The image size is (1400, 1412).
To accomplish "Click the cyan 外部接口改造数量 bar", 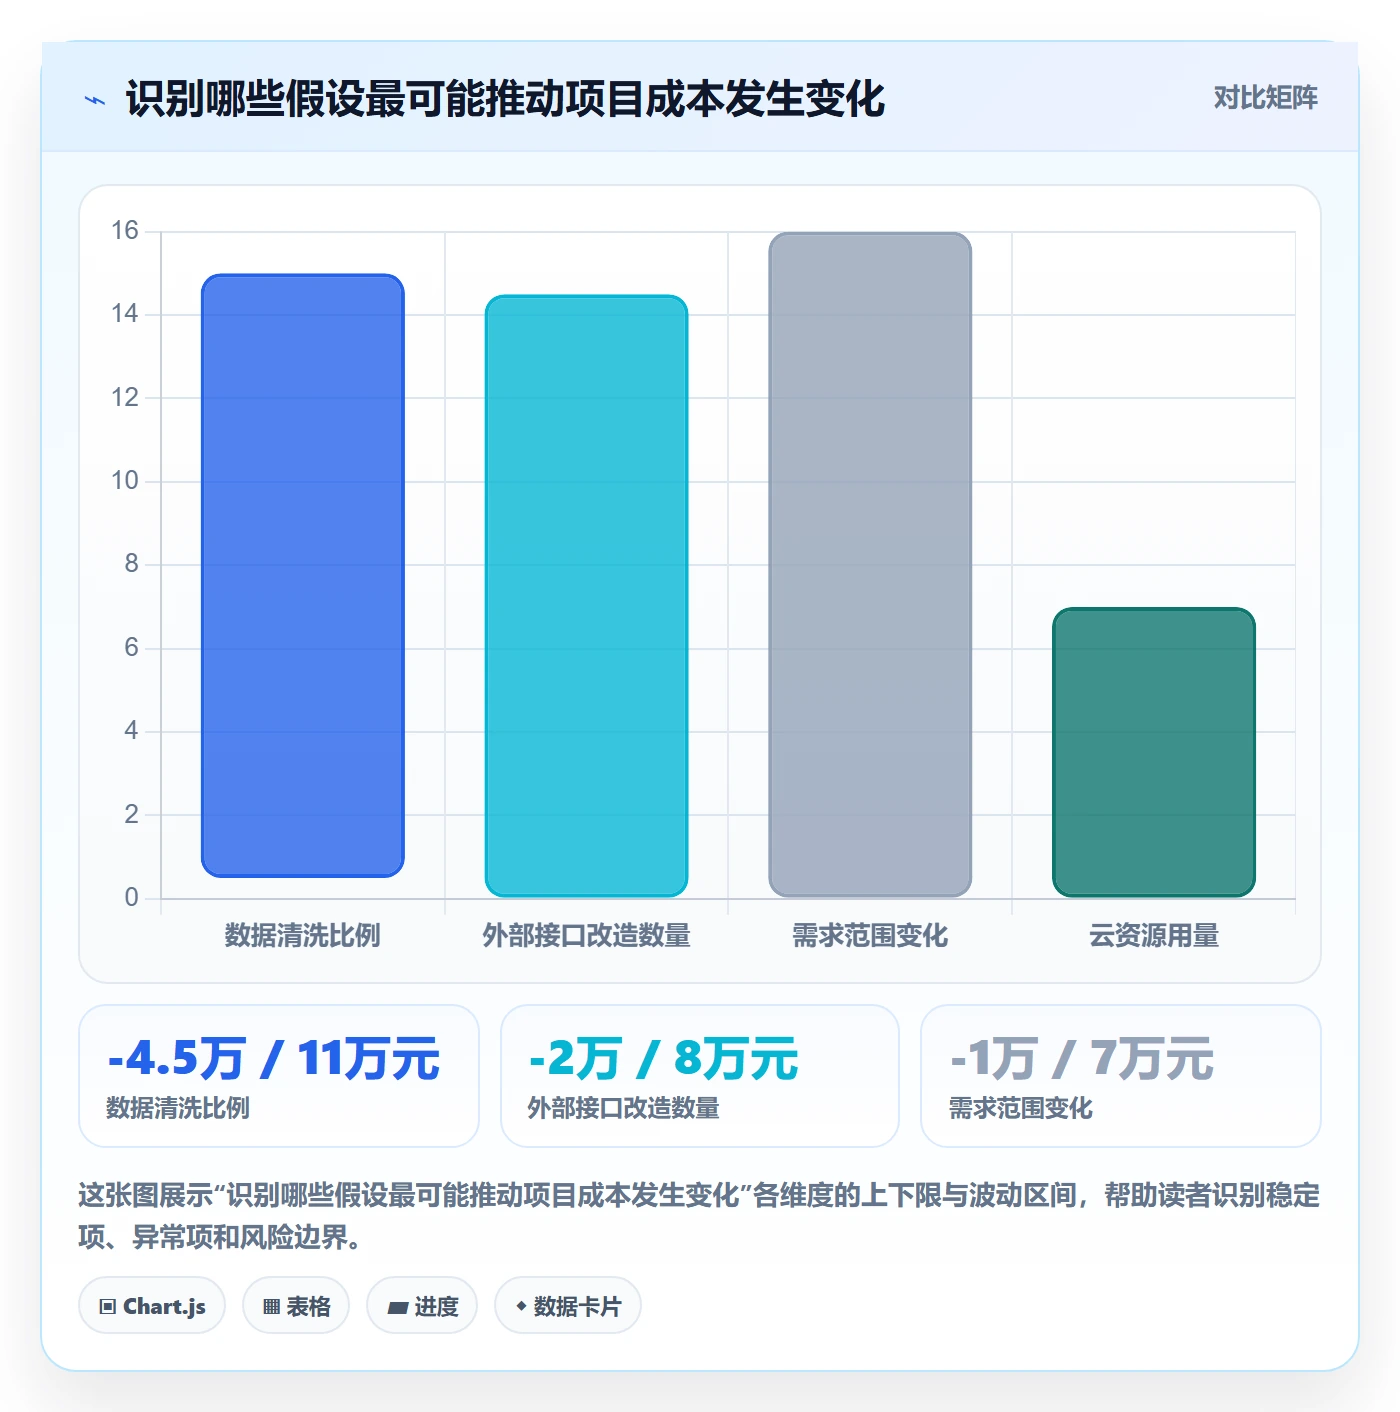I will (586, 596).
